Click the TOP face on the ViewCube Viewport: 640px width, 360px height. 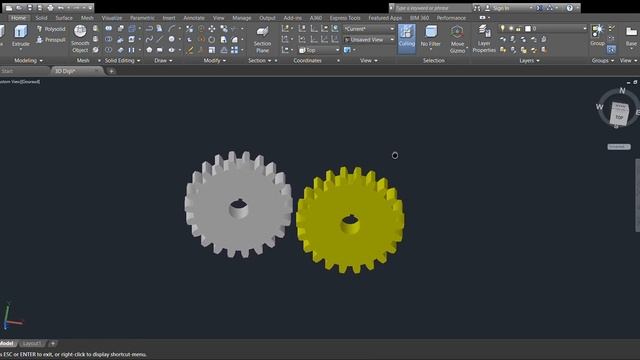tap(619, 117)
